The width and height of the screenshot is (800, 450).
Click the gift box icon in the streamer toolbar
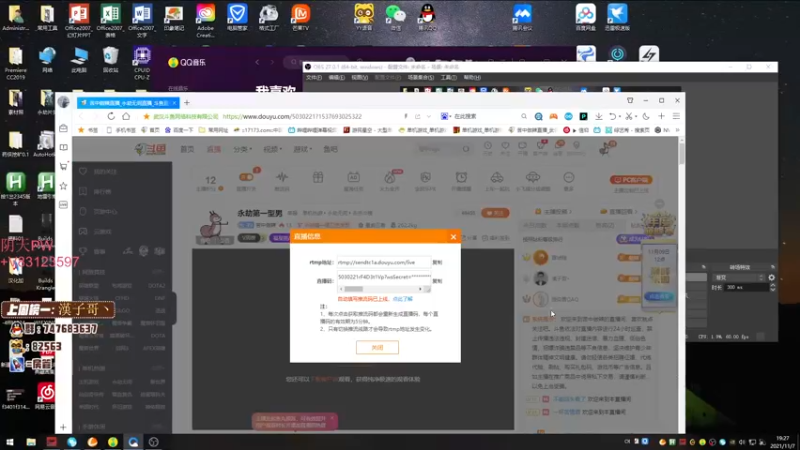click(318, 178)
